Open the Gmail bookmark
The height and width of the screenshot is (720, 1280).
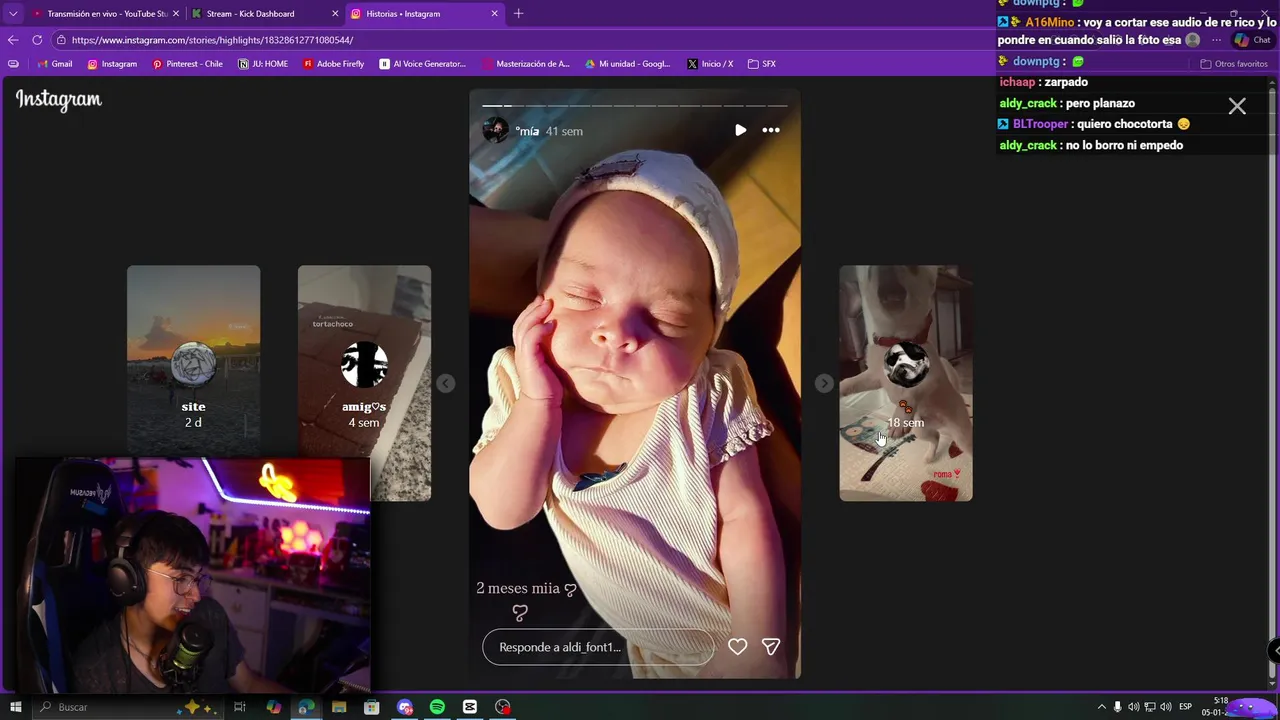[54, 64]
